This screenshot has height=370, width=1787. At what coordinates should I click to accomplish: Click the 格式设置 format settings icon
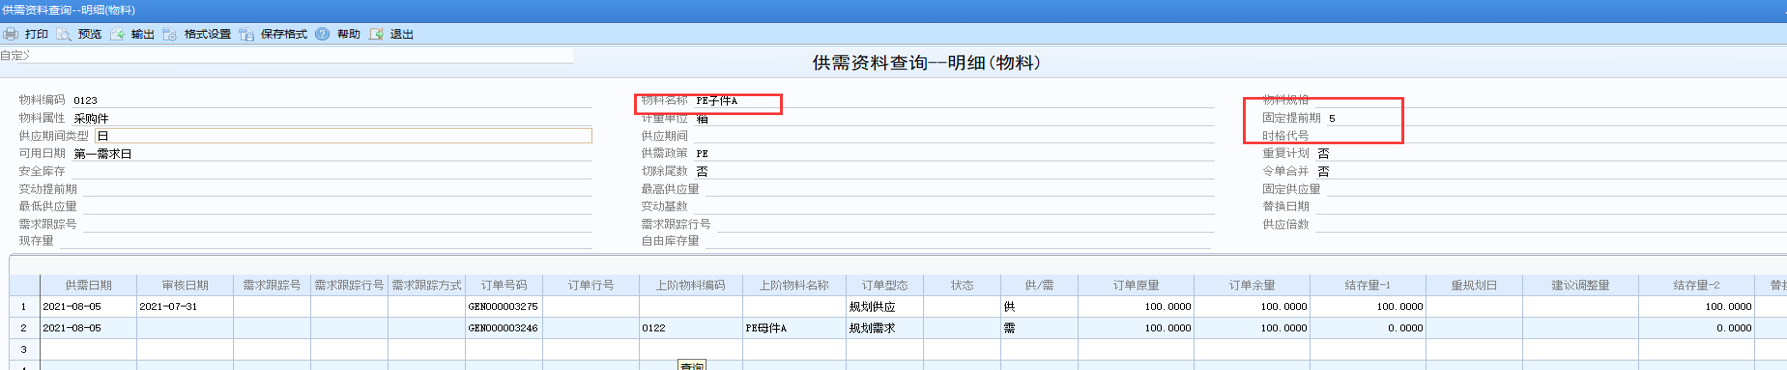tap(170, 34)
